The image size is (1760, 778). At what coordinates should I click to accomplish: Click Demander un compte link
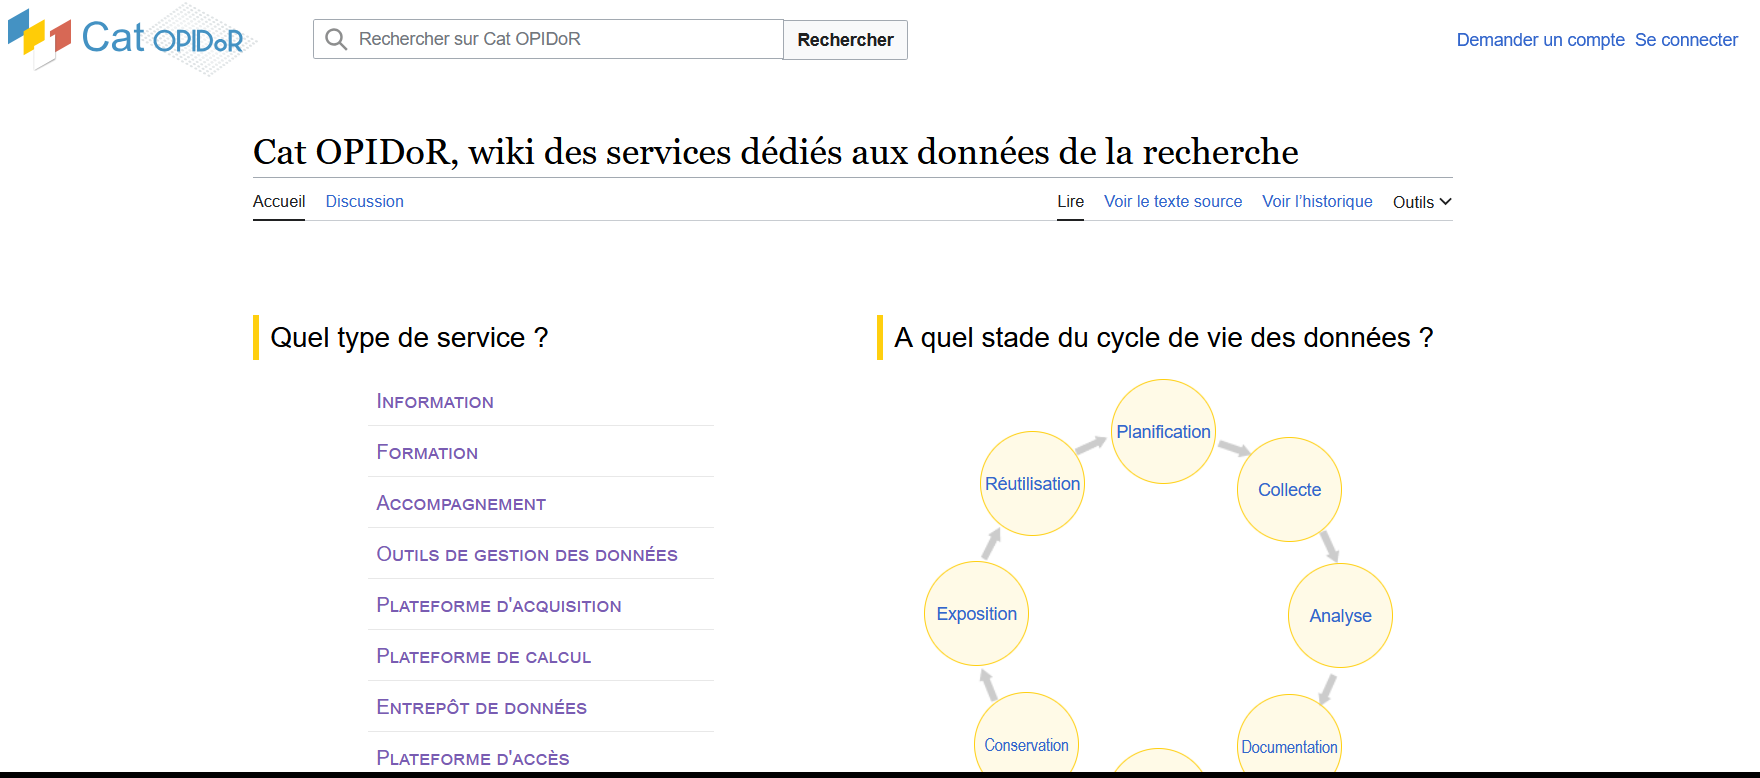[1540, 40]
